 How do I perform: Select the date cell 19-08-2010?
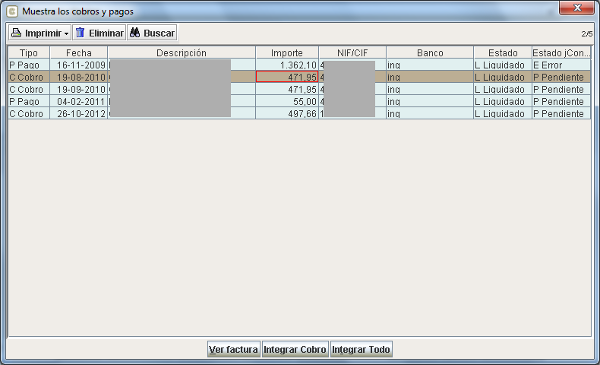(79, 77)
